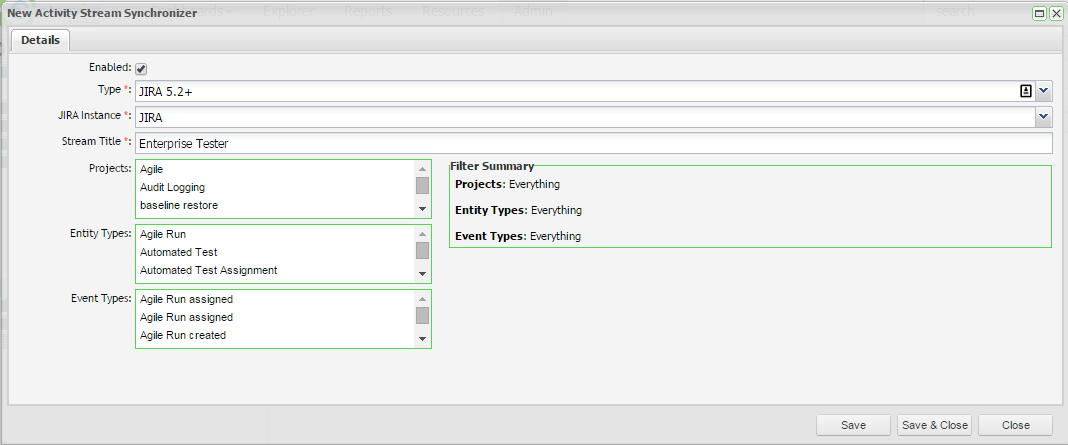Image resolution: width=1068 pixels, height=445 pixels.
Task: Uncheck the Enabled checkbox
Action: [141, 69]
